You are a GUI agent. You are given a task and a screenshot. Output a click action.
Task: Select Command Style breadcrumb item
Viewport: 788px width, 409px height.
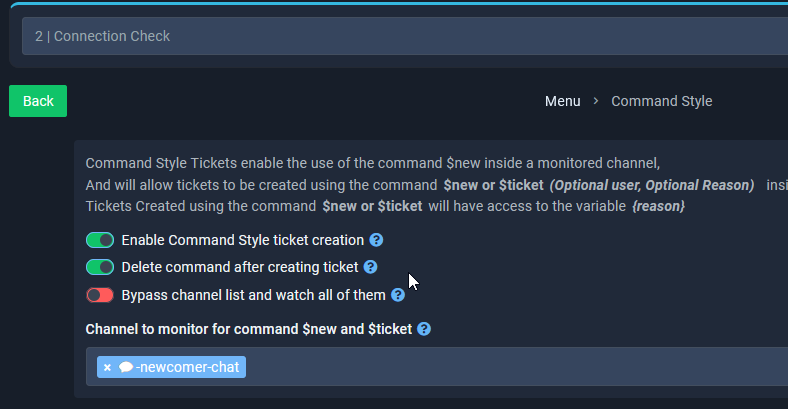click(x=661, y=101)
